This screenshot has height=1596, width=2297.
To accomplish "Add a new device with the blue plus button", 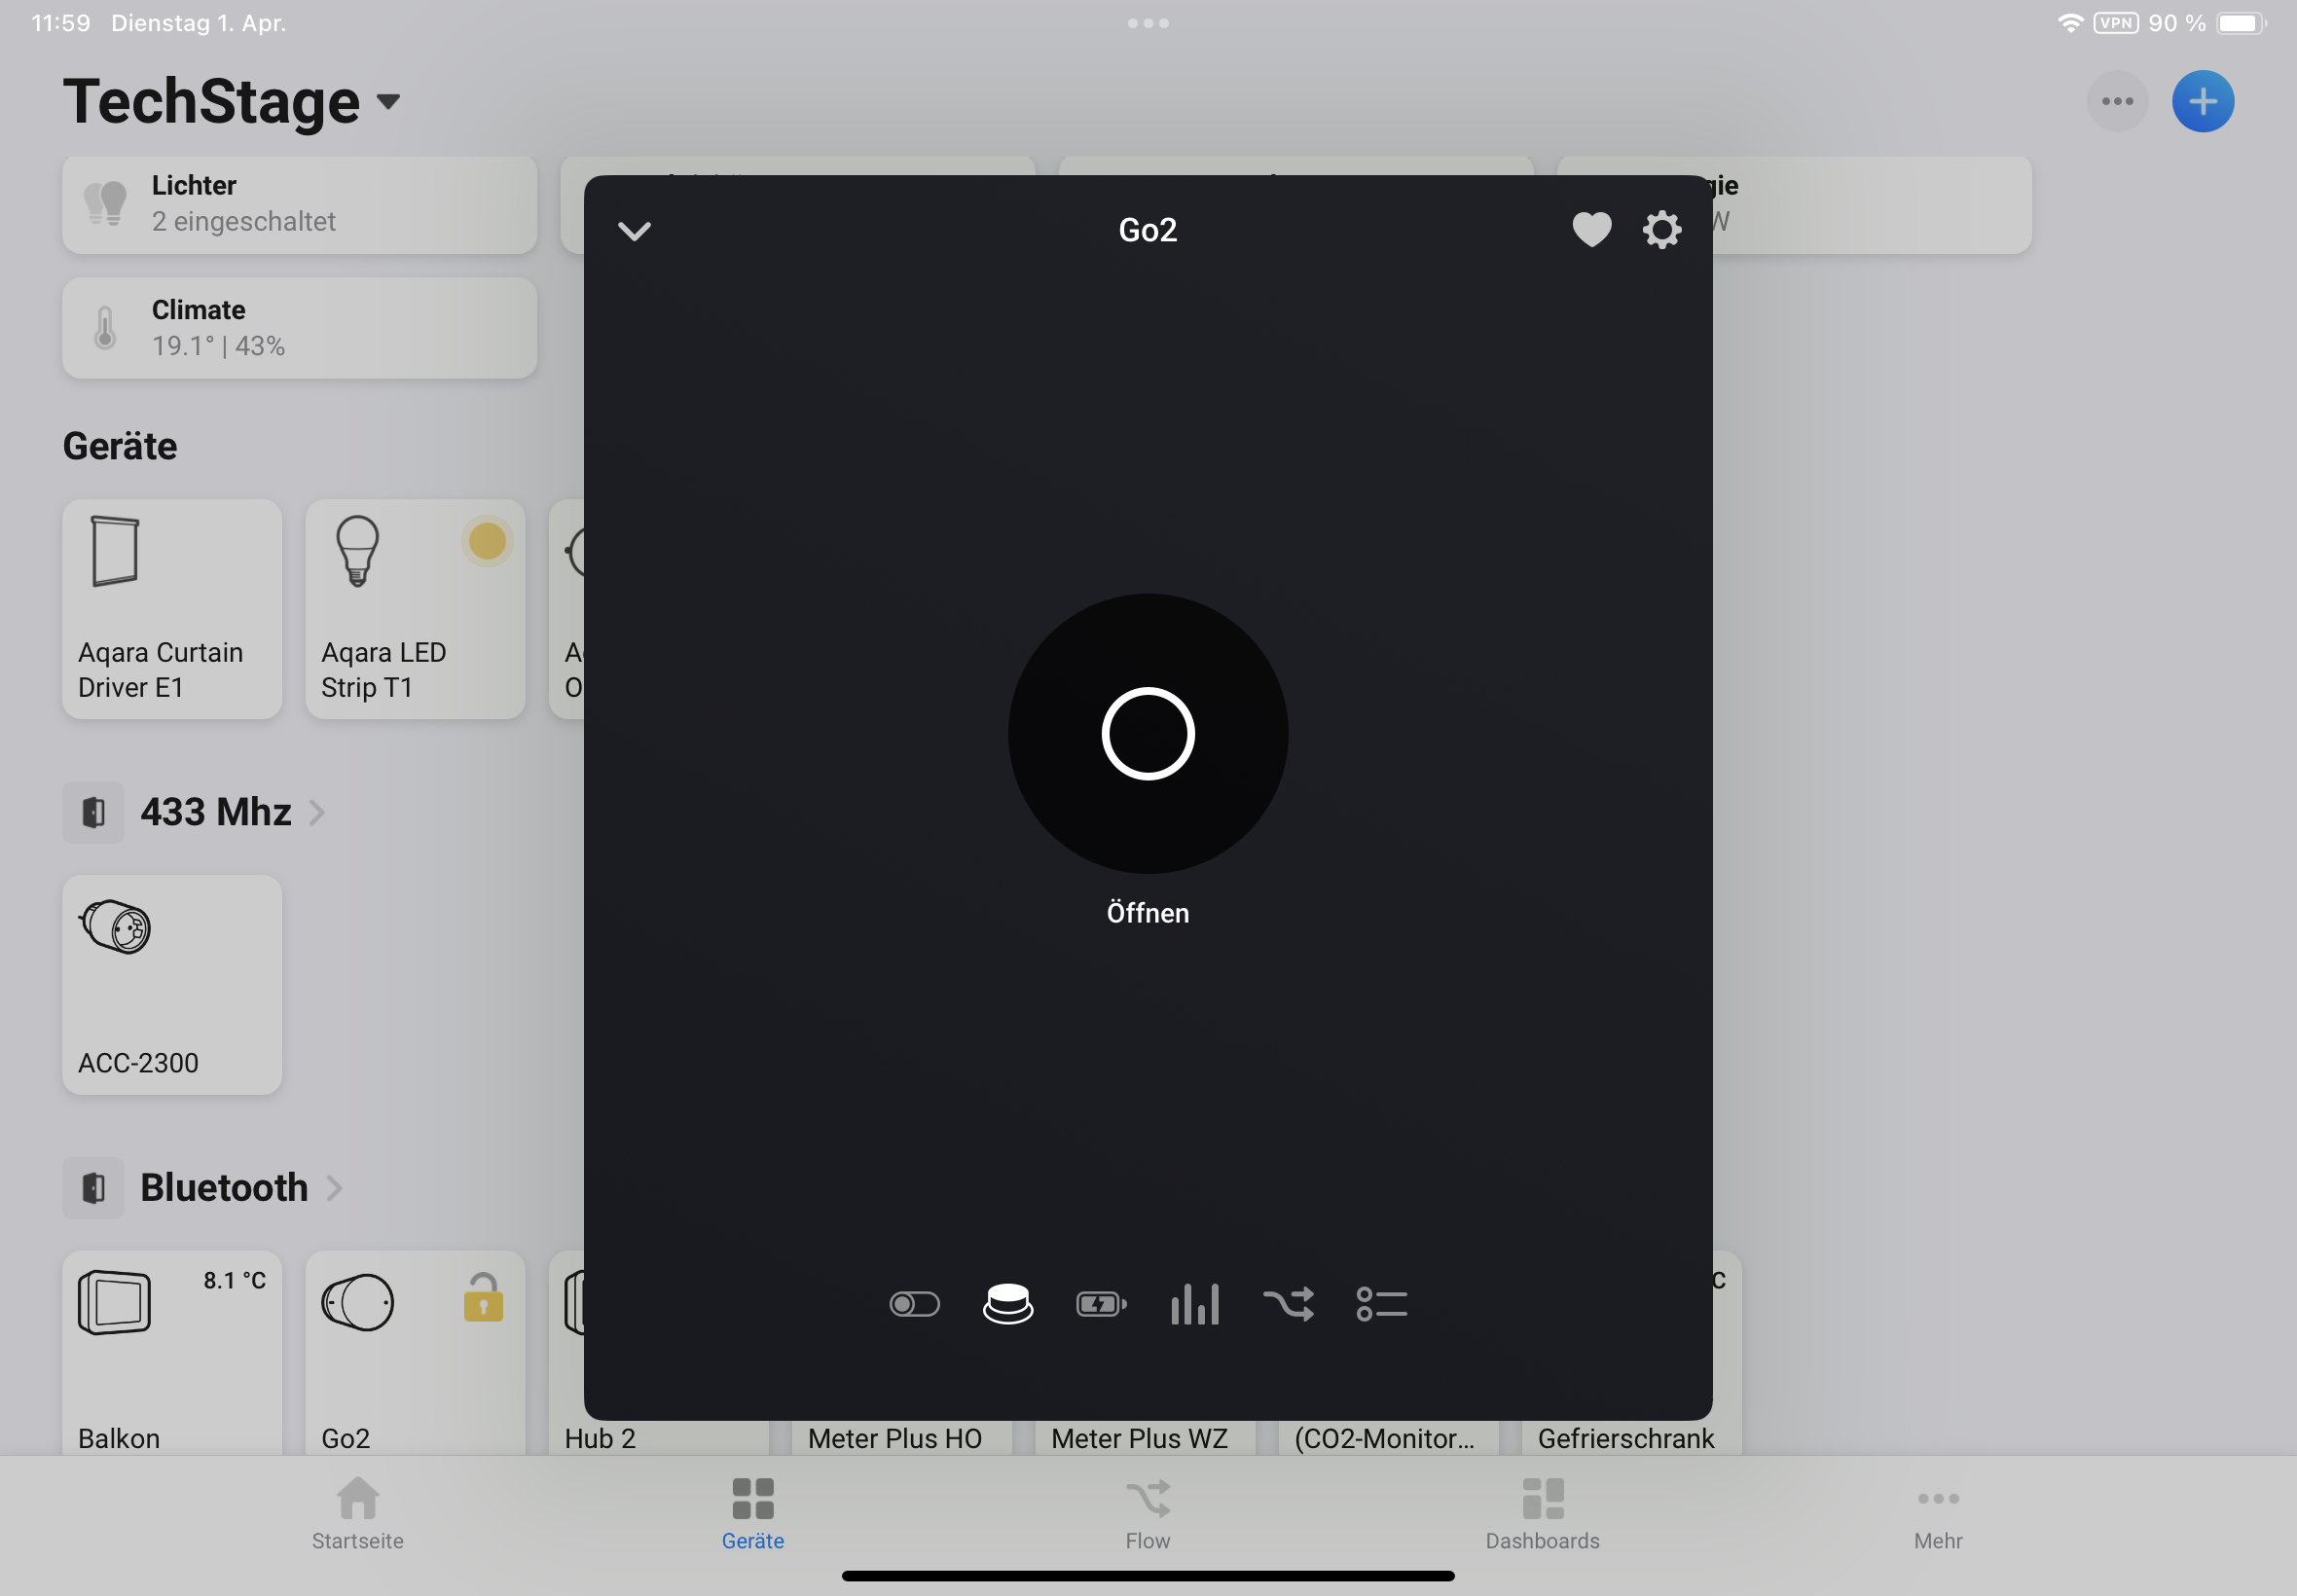I will pyautogui.click(x=2202, y=101).
